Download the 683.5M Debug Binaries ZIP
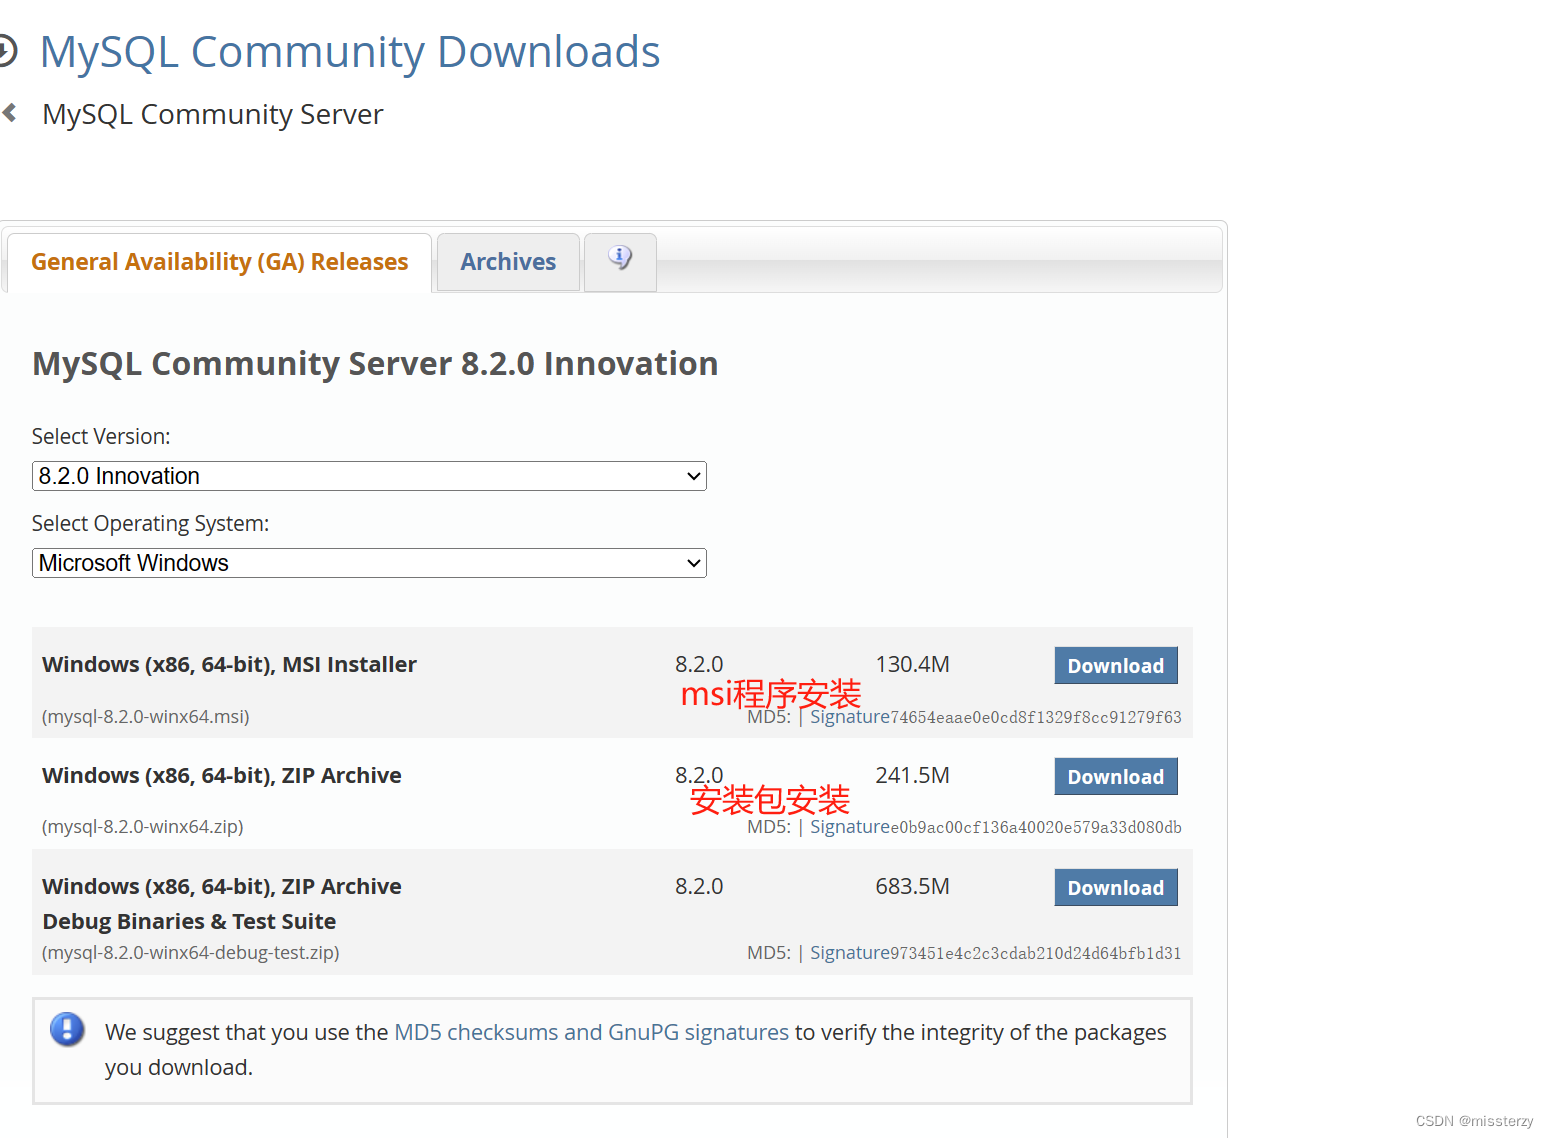Screen dimensions: 1549x1138 point(1116,888)
